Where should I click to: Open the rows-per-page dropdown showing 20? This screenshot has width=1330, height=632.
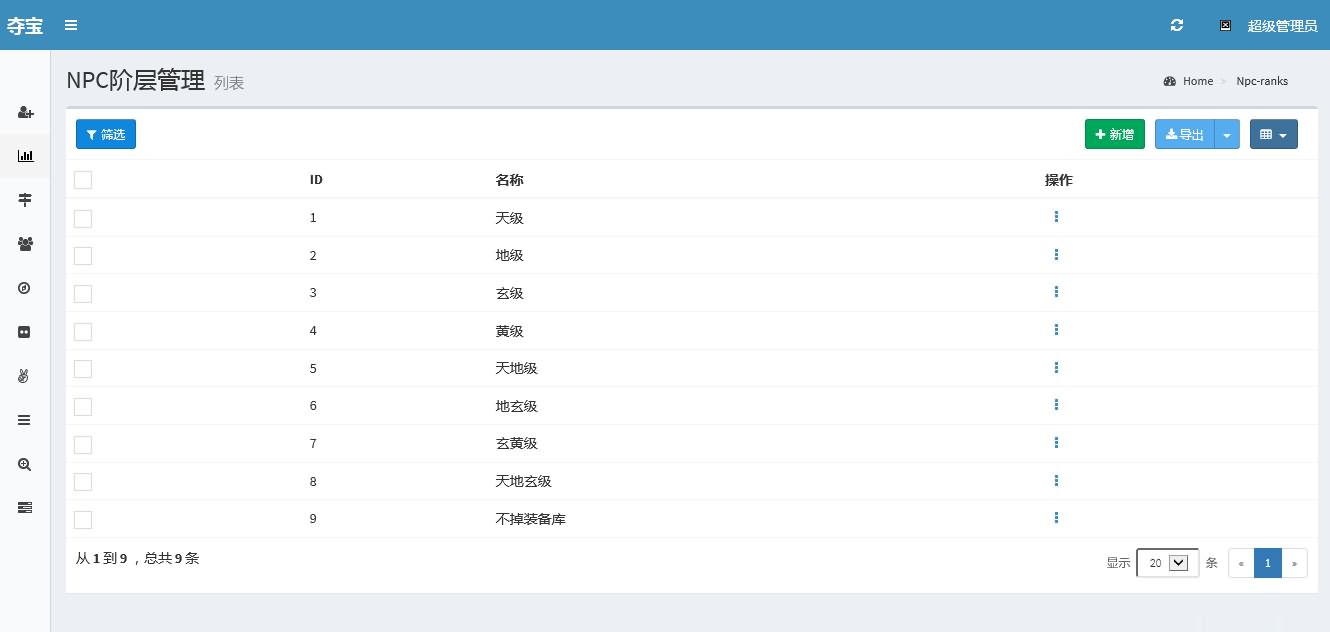coord(1167,563)
